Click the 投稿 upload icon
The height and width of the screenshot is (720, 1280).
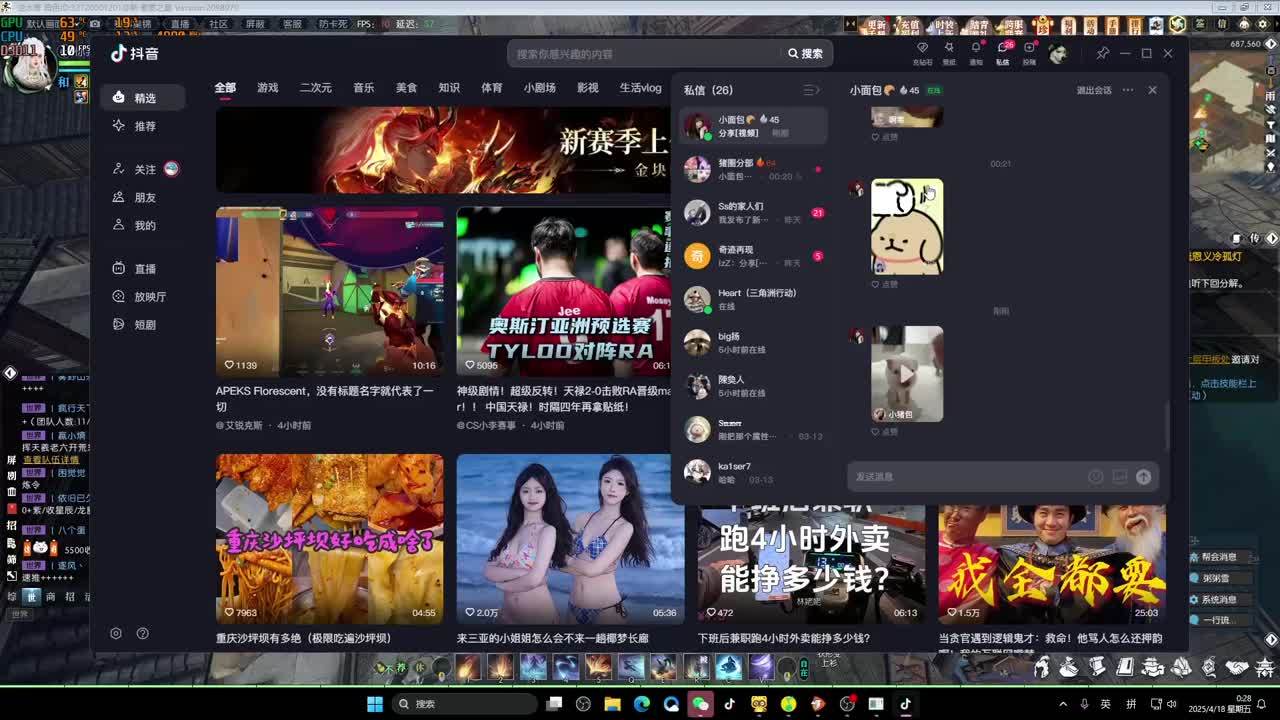1029,50
